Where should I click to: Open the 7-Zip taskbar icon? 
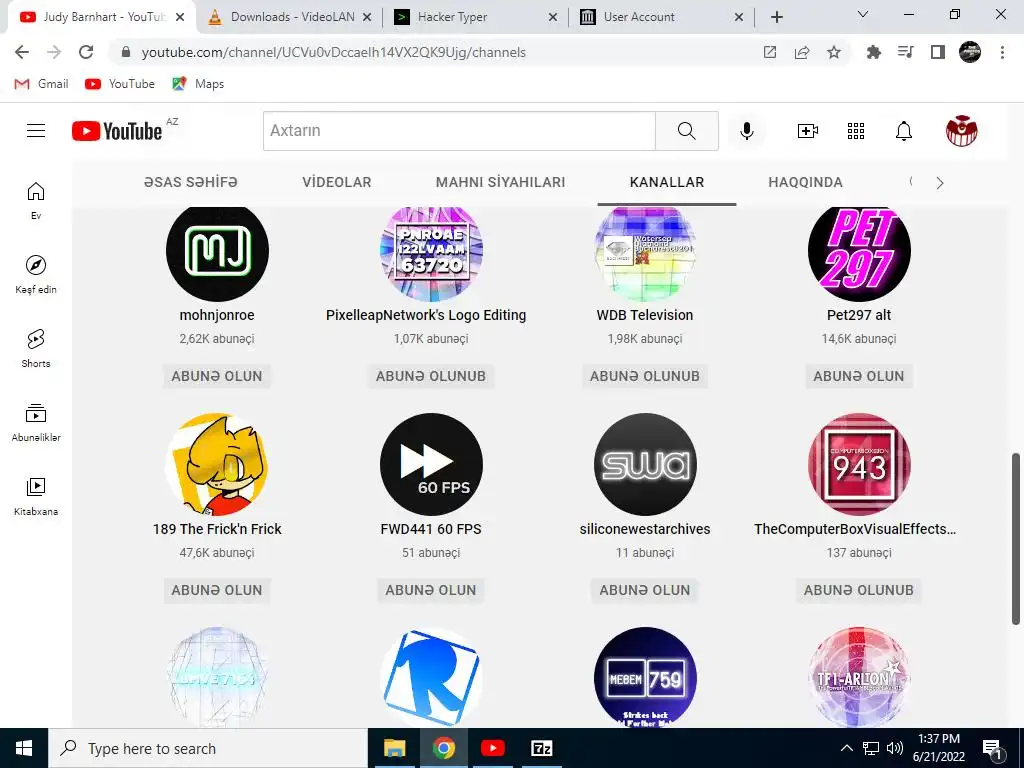click(x=542, y=748)
